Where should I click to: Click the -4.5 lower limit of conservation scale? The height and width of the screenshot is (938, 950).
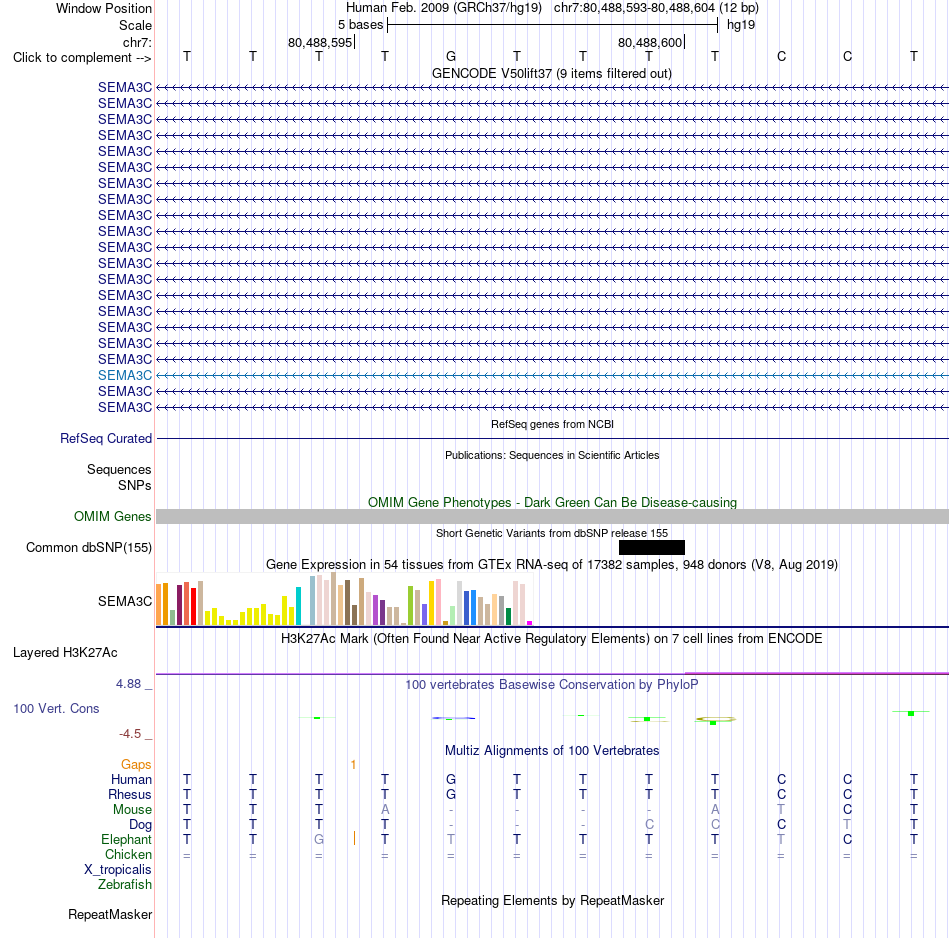pyautogui.click(x=130, y=734)
